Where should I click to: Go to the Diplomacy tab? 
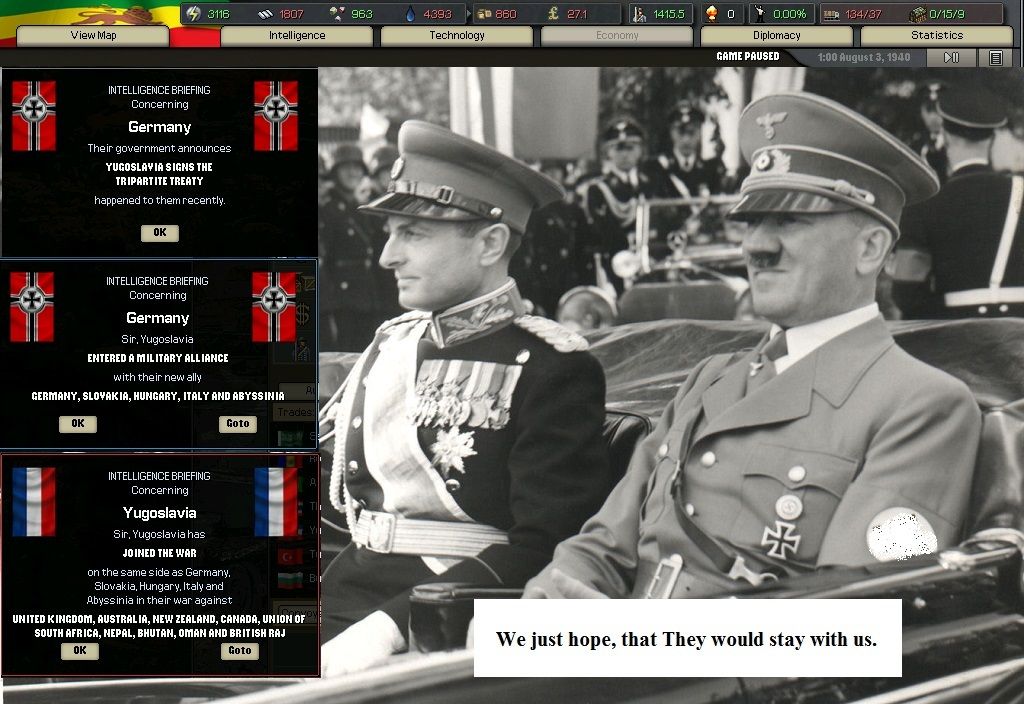(777, 36)
